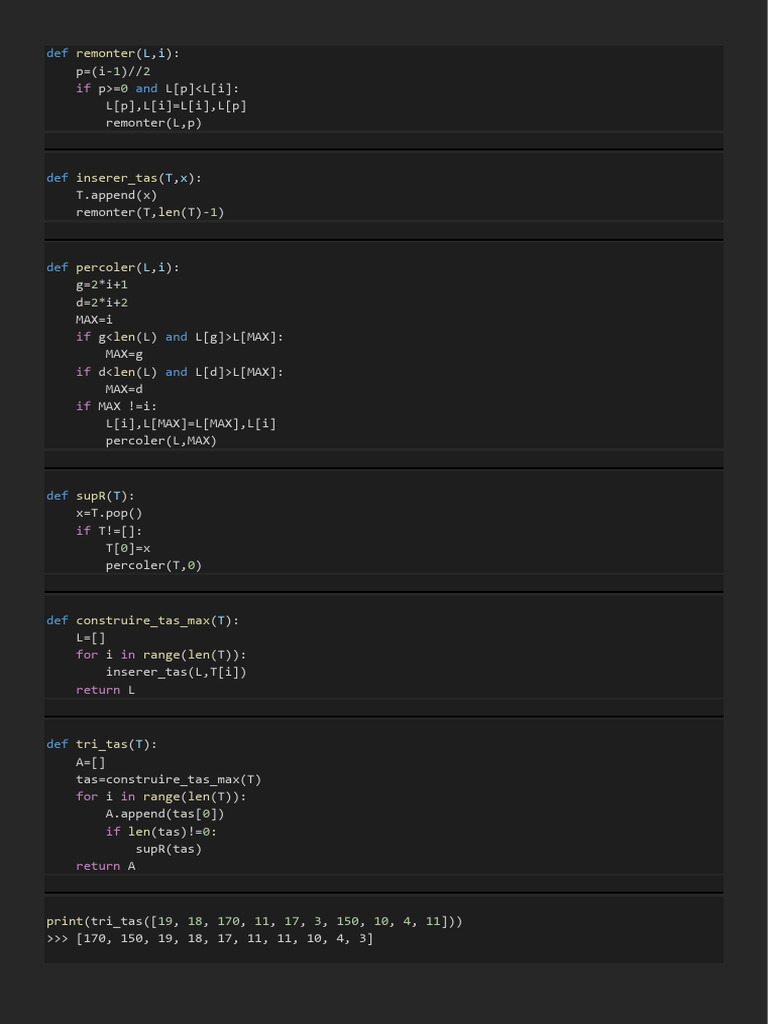The height and width of the screenshot is (1024, 768).
Task: Click the 'def percoler(L,i):' definition line
Action: click(x=112, y=268)
